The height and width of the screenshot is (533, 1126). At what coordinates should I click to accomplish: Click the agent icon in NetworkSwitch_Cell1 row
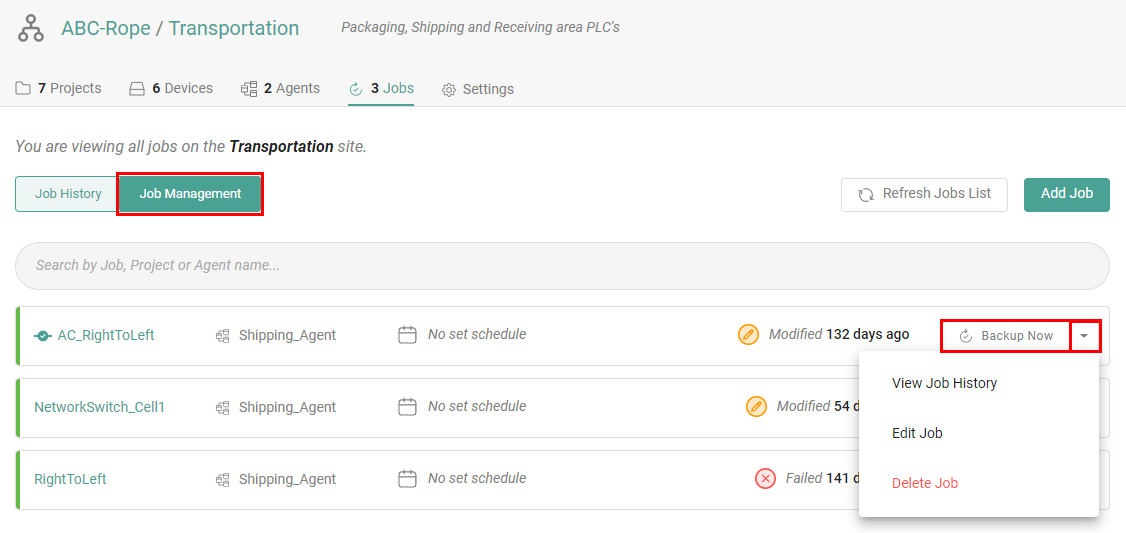tap(223, 408)
